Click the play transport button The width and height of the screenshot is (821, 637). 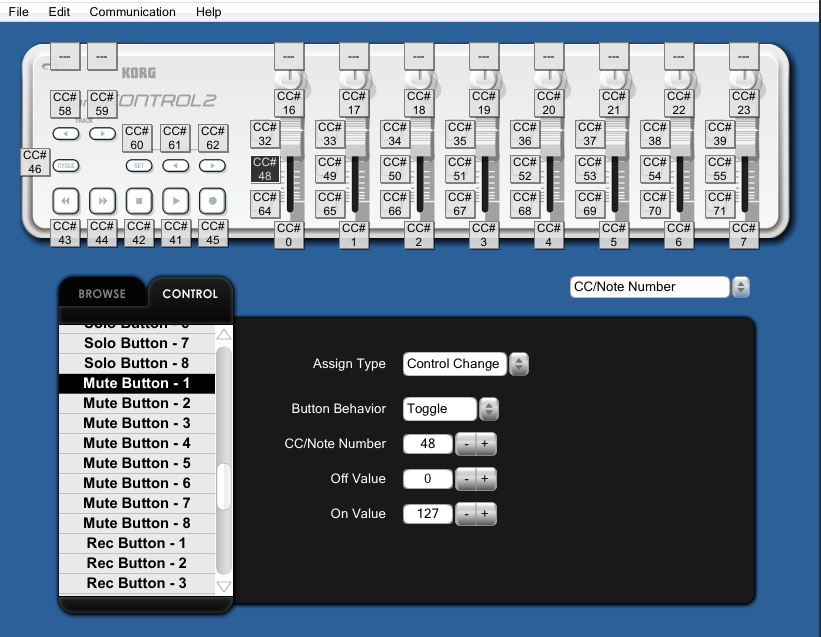click(x=175, y=200)
